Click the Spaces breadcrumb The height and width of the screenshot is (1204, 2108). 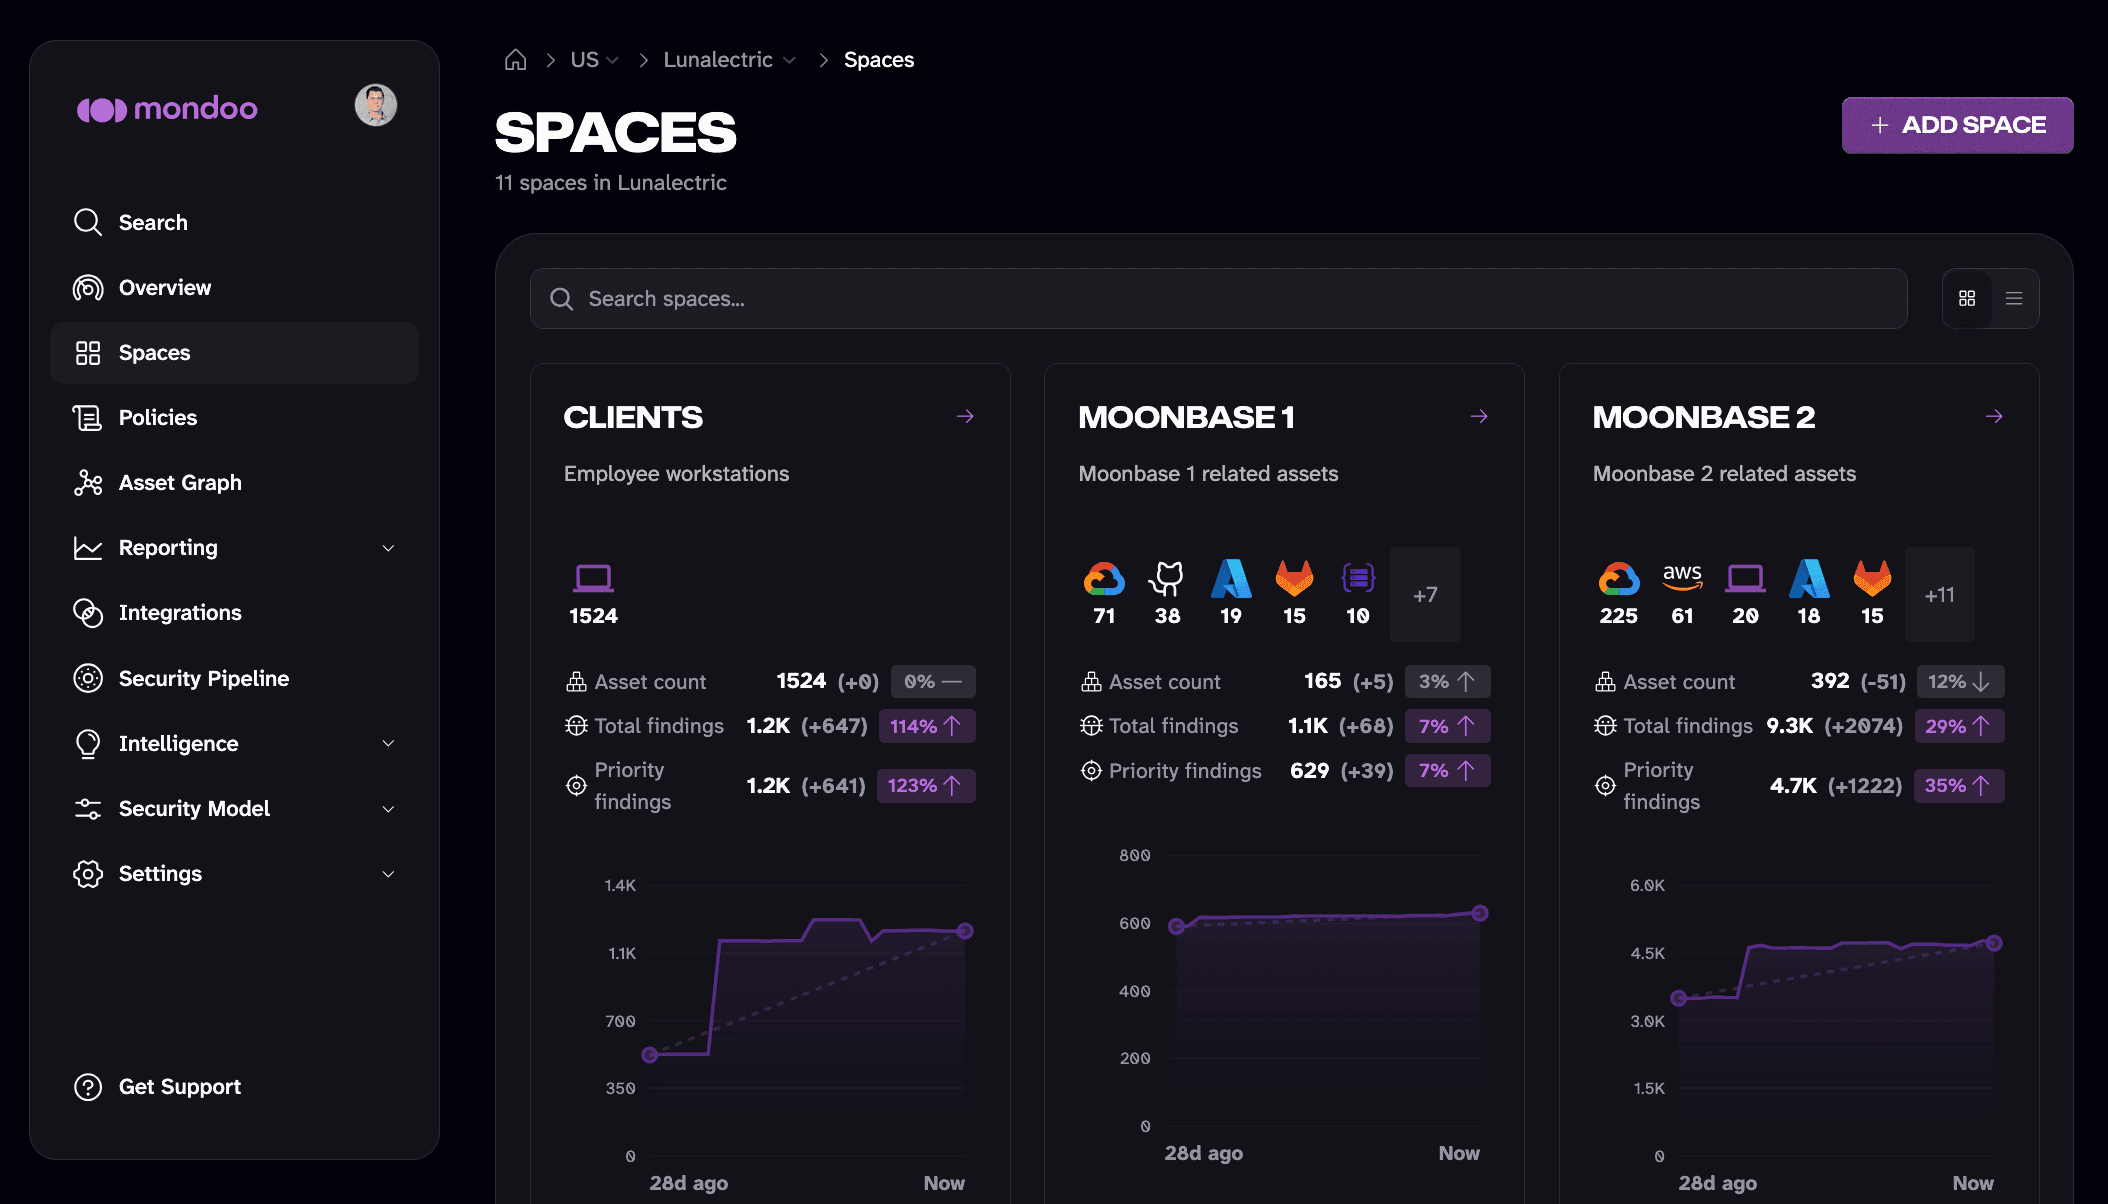point(879,60)
